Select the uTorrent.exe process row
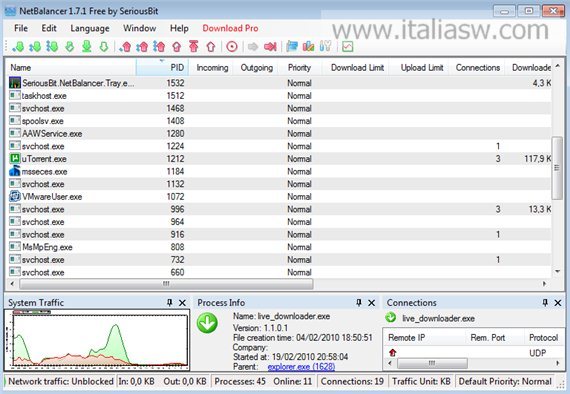Image resolution: width=570 pixels, height=394 pixels. [279, 159]
